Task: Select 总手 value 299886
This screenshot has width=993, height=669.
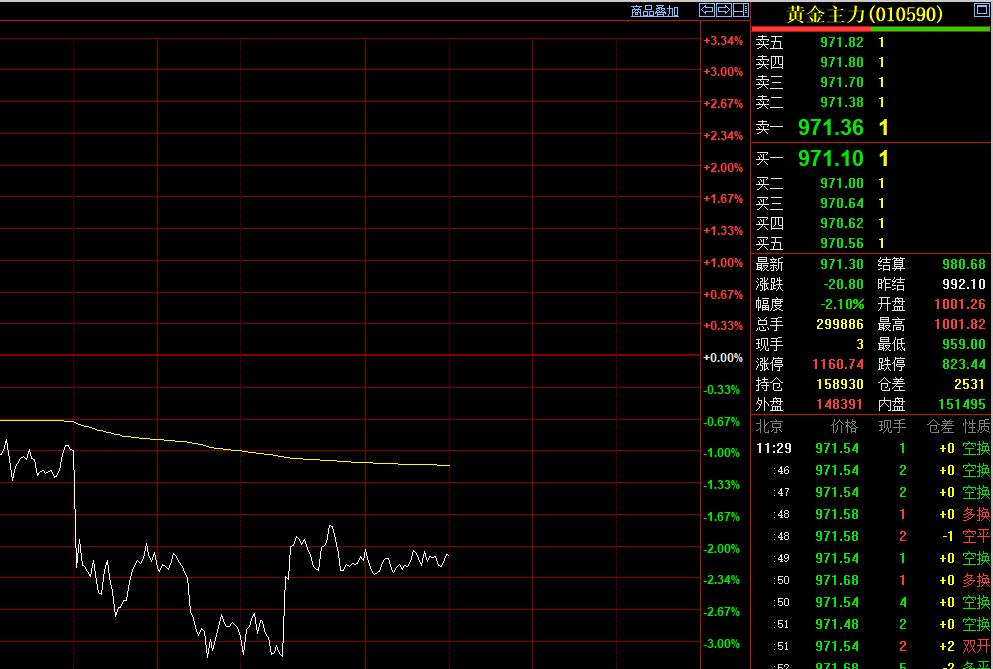Action: click(x=840, y=324)
